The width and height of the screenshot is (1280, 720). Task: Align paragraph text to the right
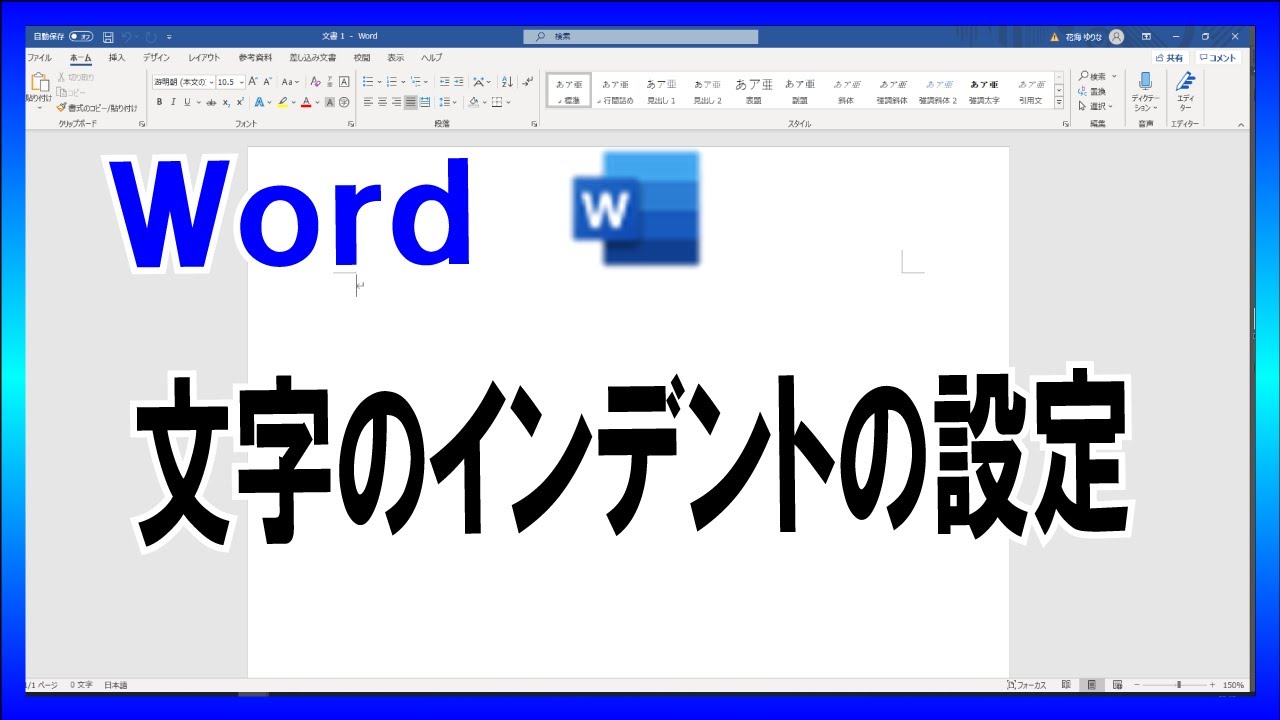coord(396,102)
